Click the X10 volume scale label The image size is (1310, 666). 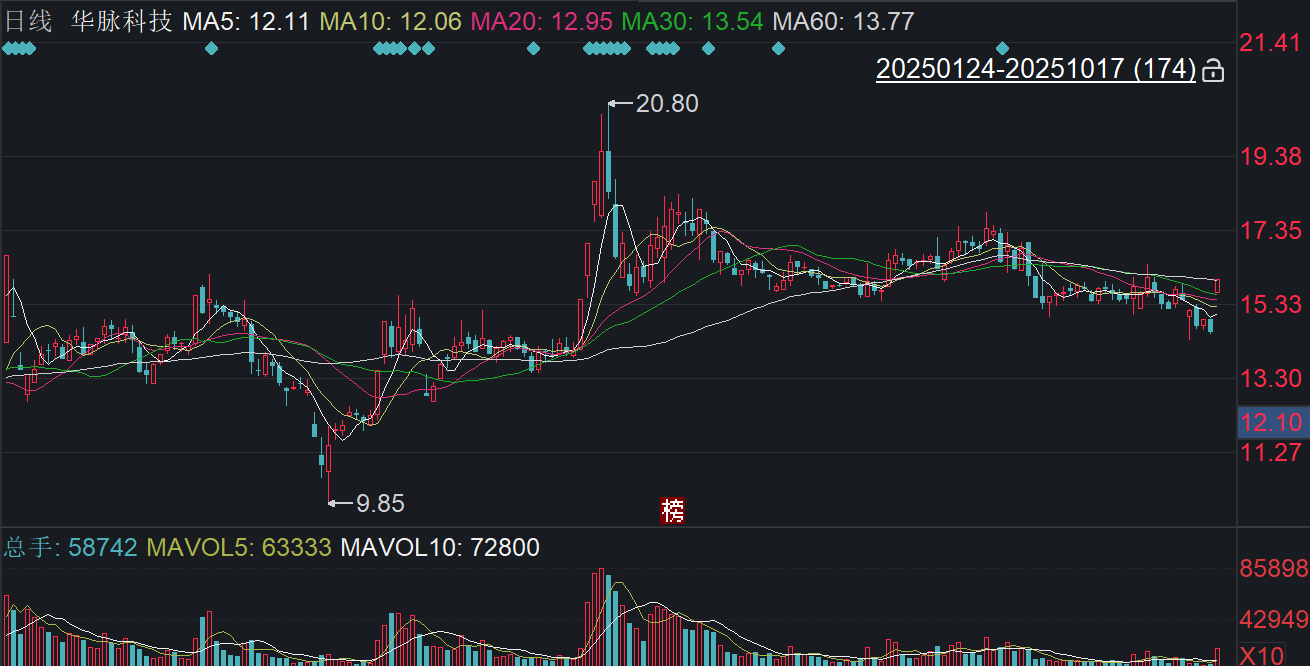[x=1264, y=656]
